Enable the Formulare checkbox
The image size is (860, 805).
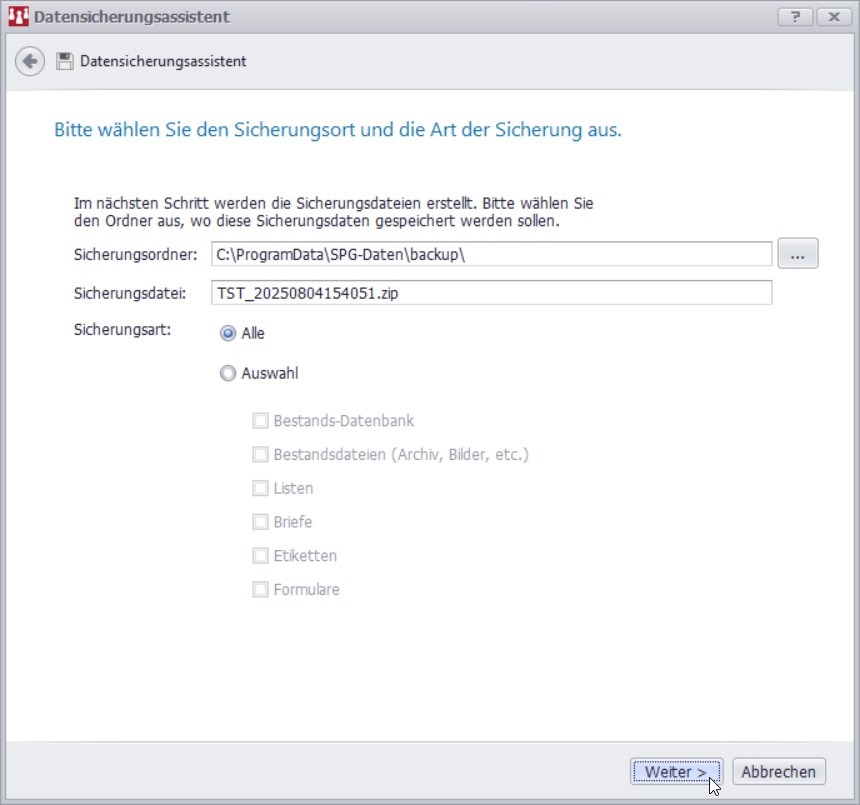point(261,590)
